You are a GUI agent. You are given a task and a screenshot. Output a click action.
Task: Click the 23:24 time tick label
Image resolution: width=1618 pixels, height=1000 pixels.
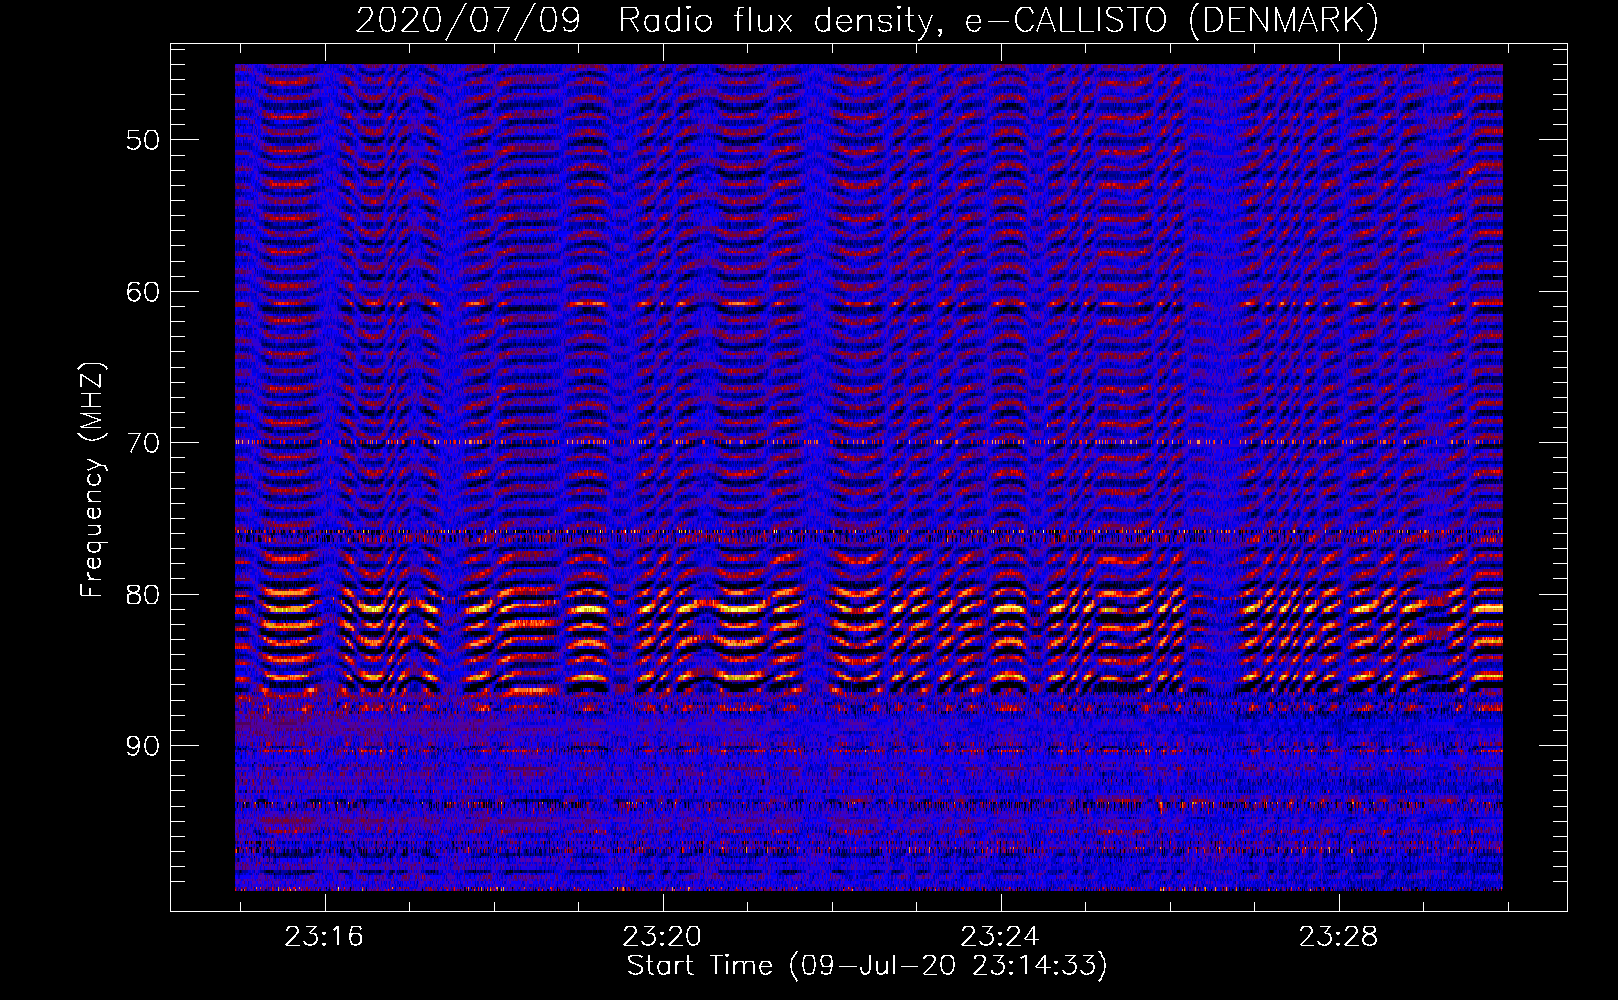pyautogui.click(x=1000, y=937)
